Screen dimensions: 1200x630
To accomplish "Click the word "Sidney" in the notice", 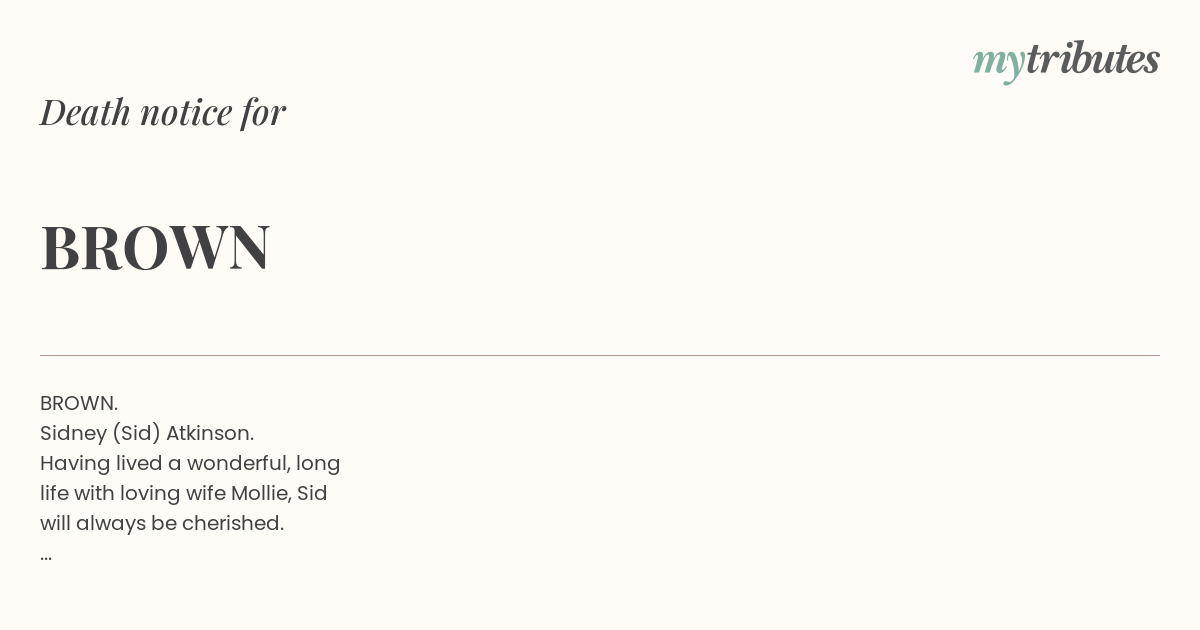I will point(73,434).
